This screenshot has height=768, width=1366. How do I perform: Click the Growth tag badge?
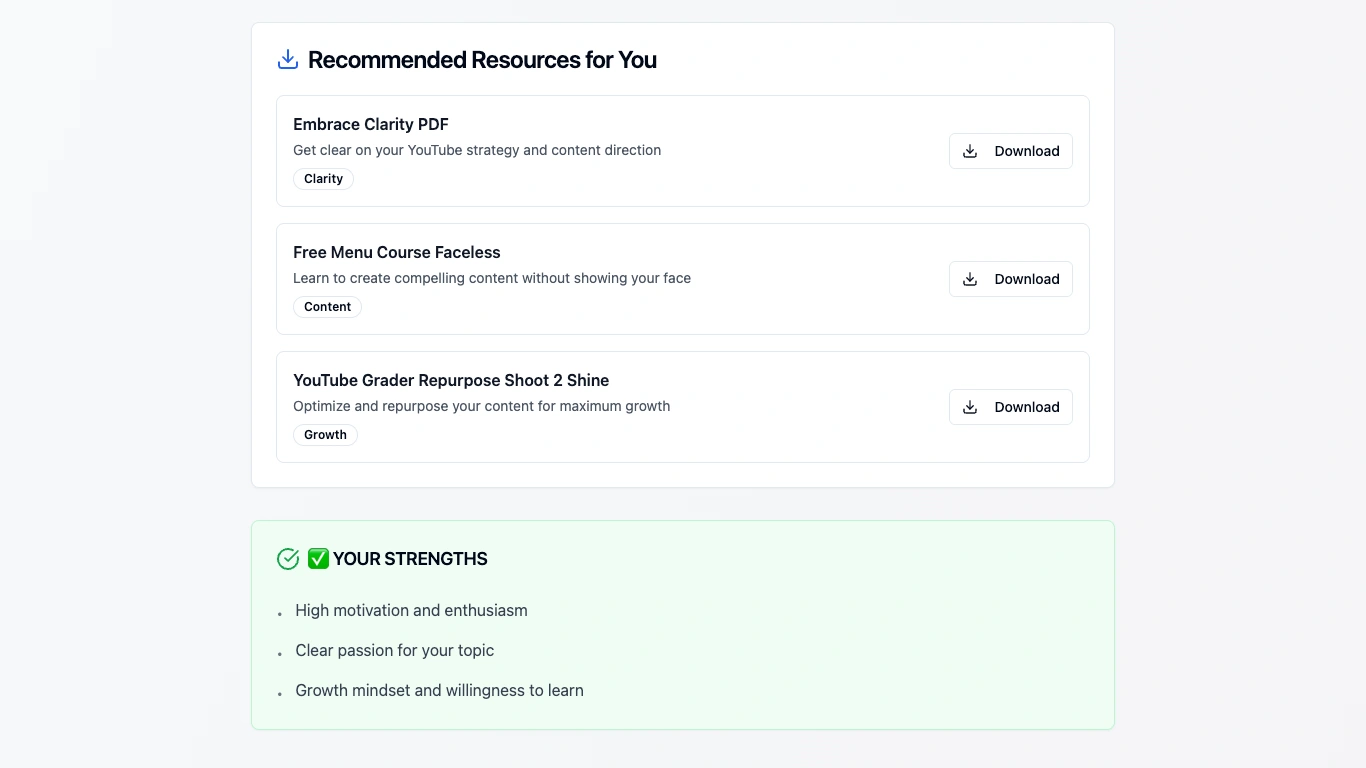coord(325,435)
